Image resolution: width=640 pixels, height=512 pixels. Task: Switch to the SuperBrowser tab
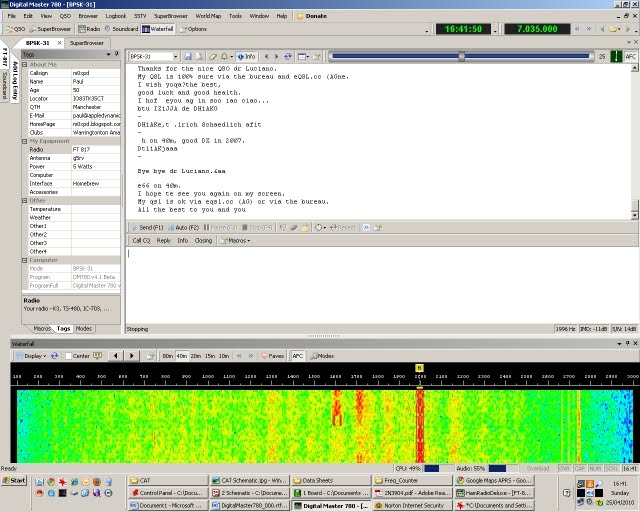point(87,43)
